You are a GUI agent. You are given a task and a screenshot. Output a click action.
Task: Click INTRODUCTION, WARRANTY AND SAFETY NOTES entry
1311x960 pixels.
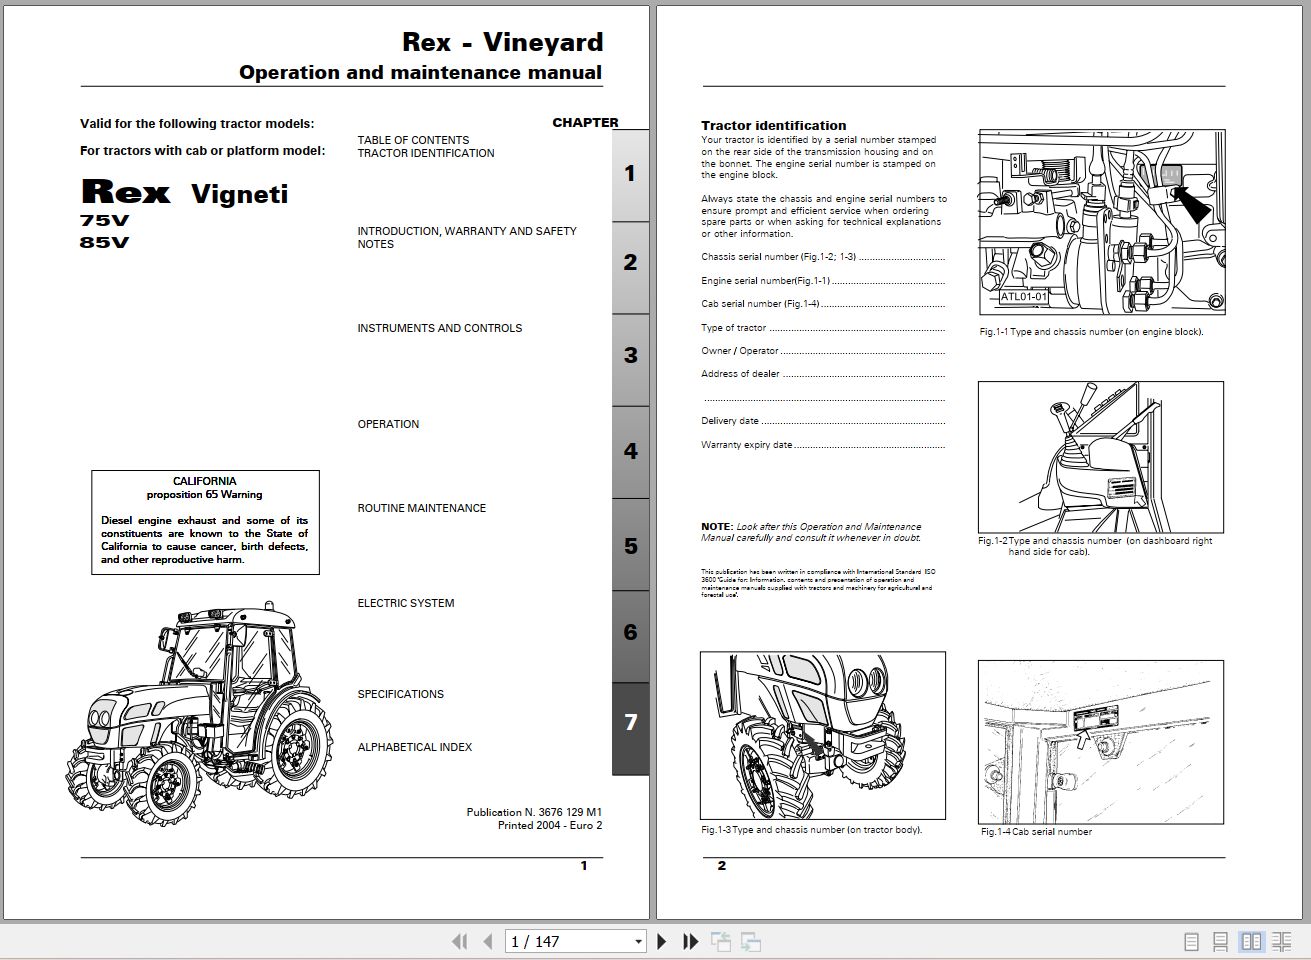pyautogui.click(x=467, y=237)
